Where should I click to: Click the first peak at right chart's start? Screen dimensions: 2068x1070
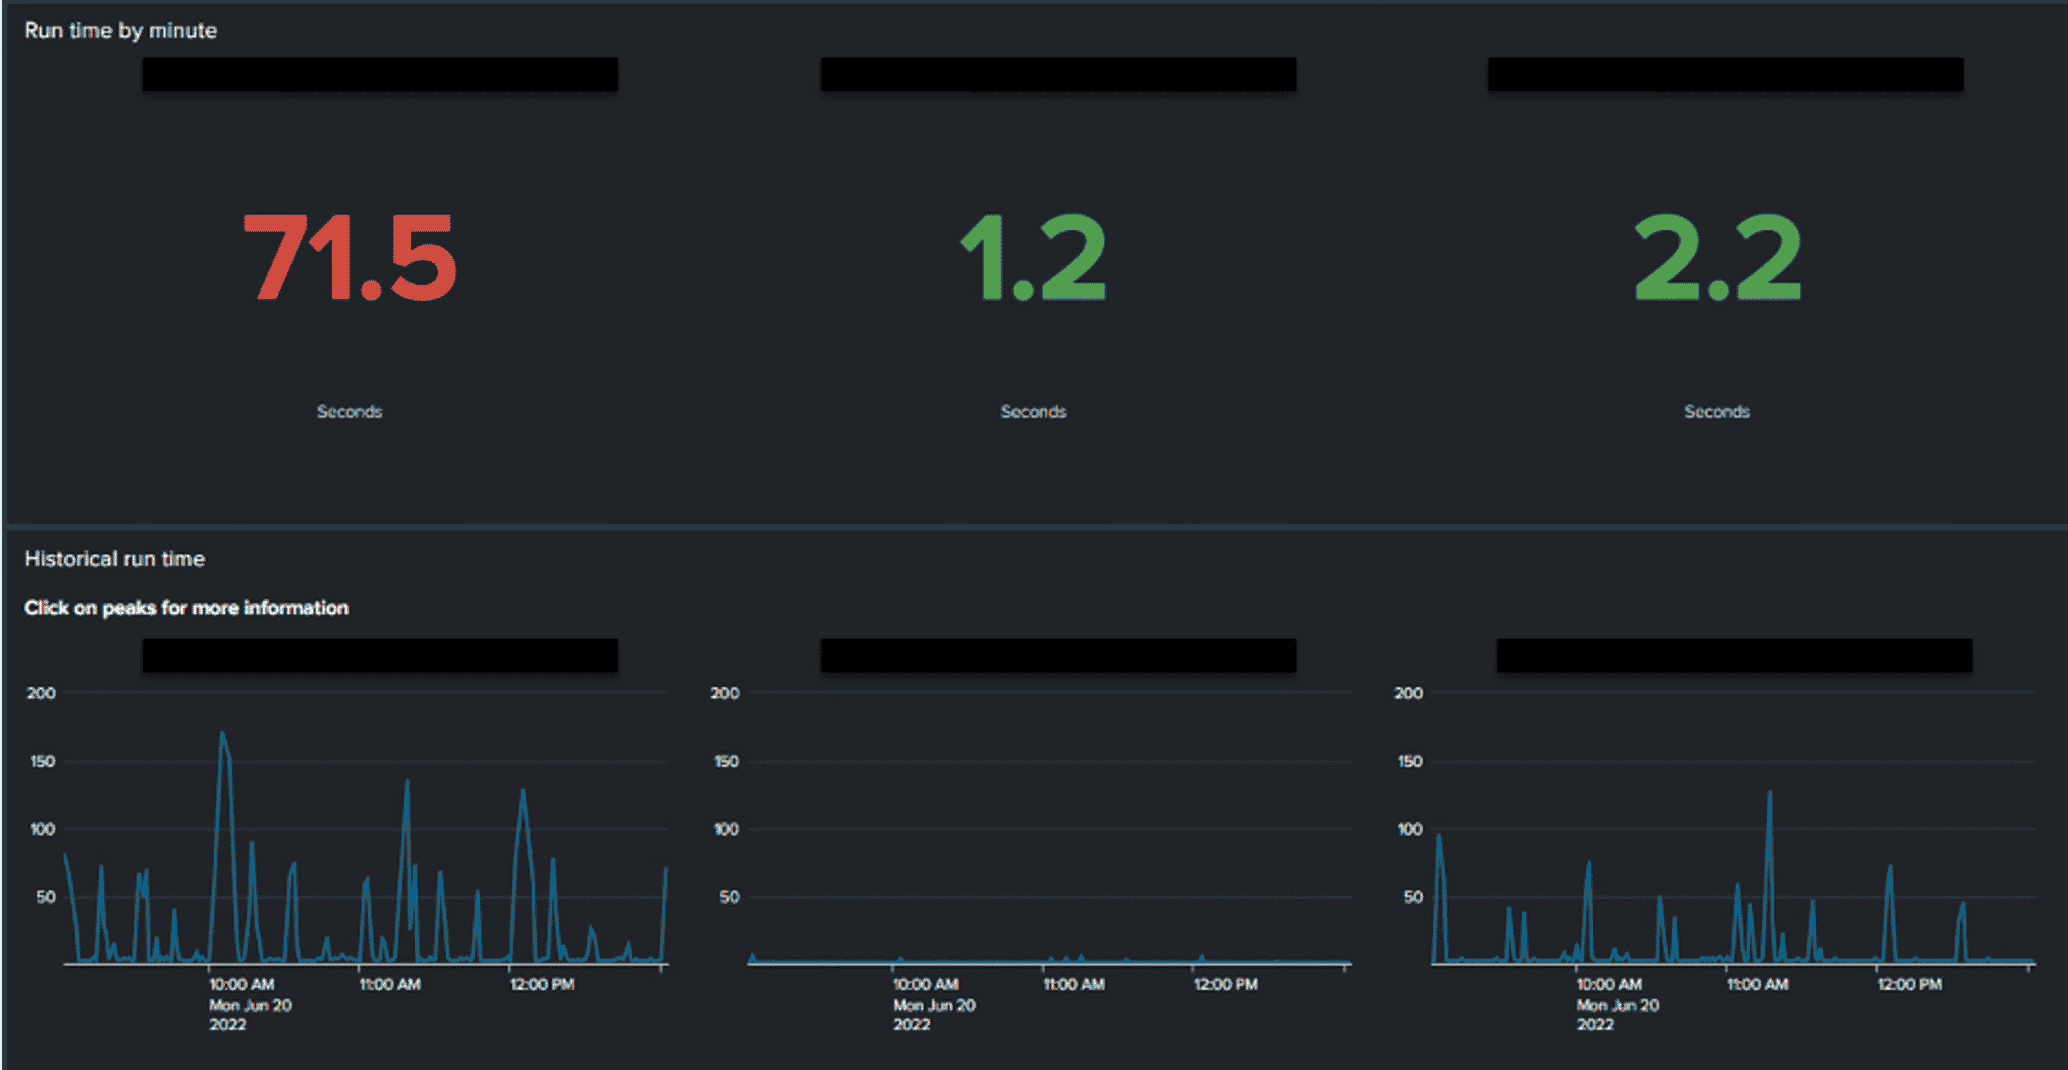(1439, 837)
